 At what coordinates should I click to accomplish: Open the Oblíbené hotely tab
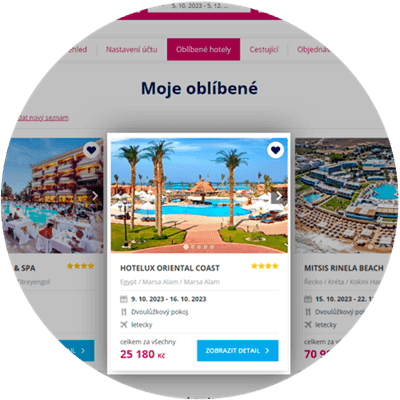tap(203, 49)
